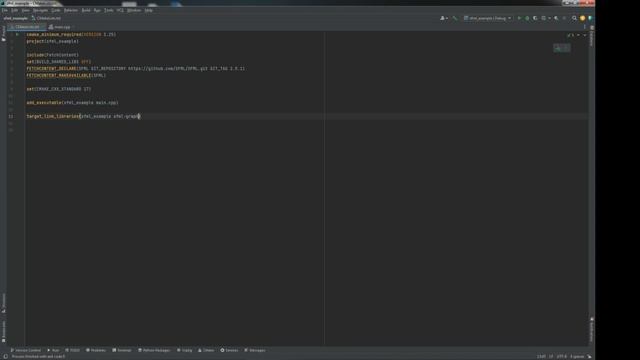Open the Messages tool window
Screen dimensions: 640x360
click(x=255, y=350)
